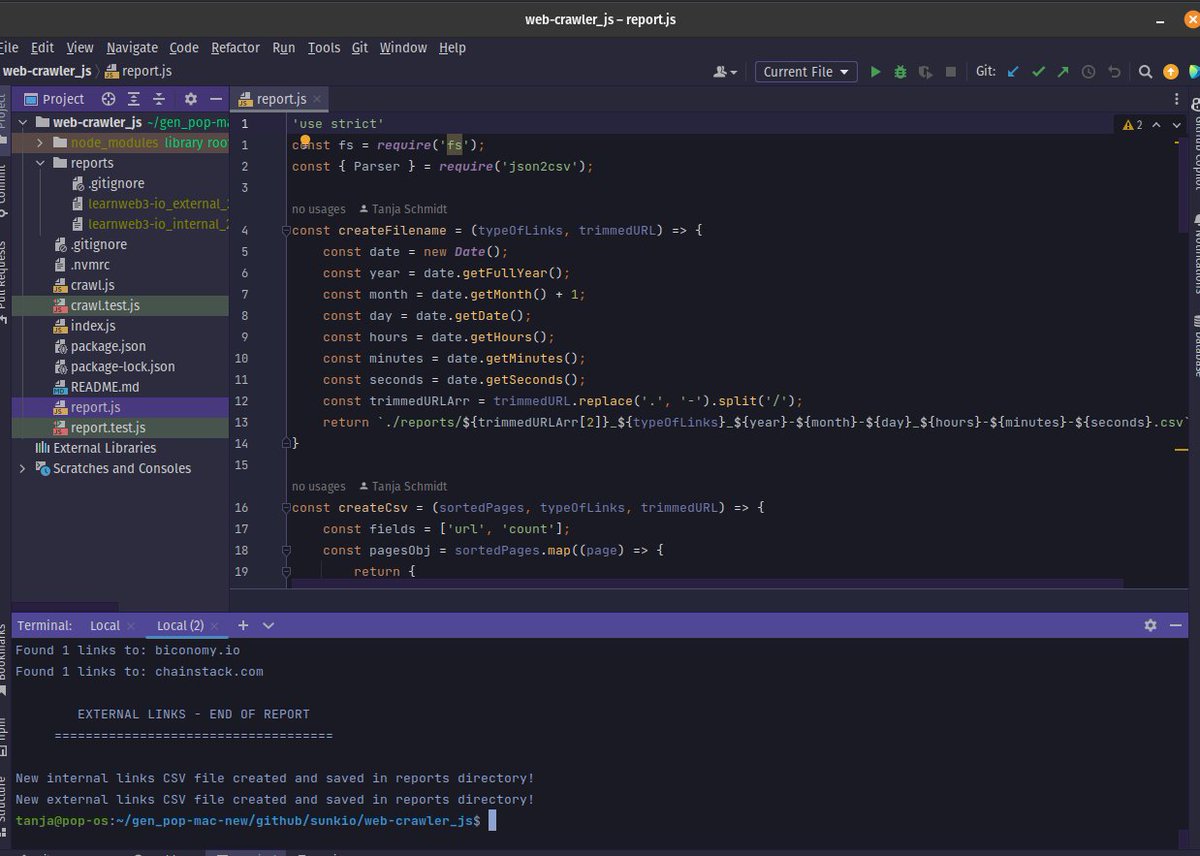The image size is (1200, 856).
Task: Switch to Local terminal tab
Action: tap(105, 625)
